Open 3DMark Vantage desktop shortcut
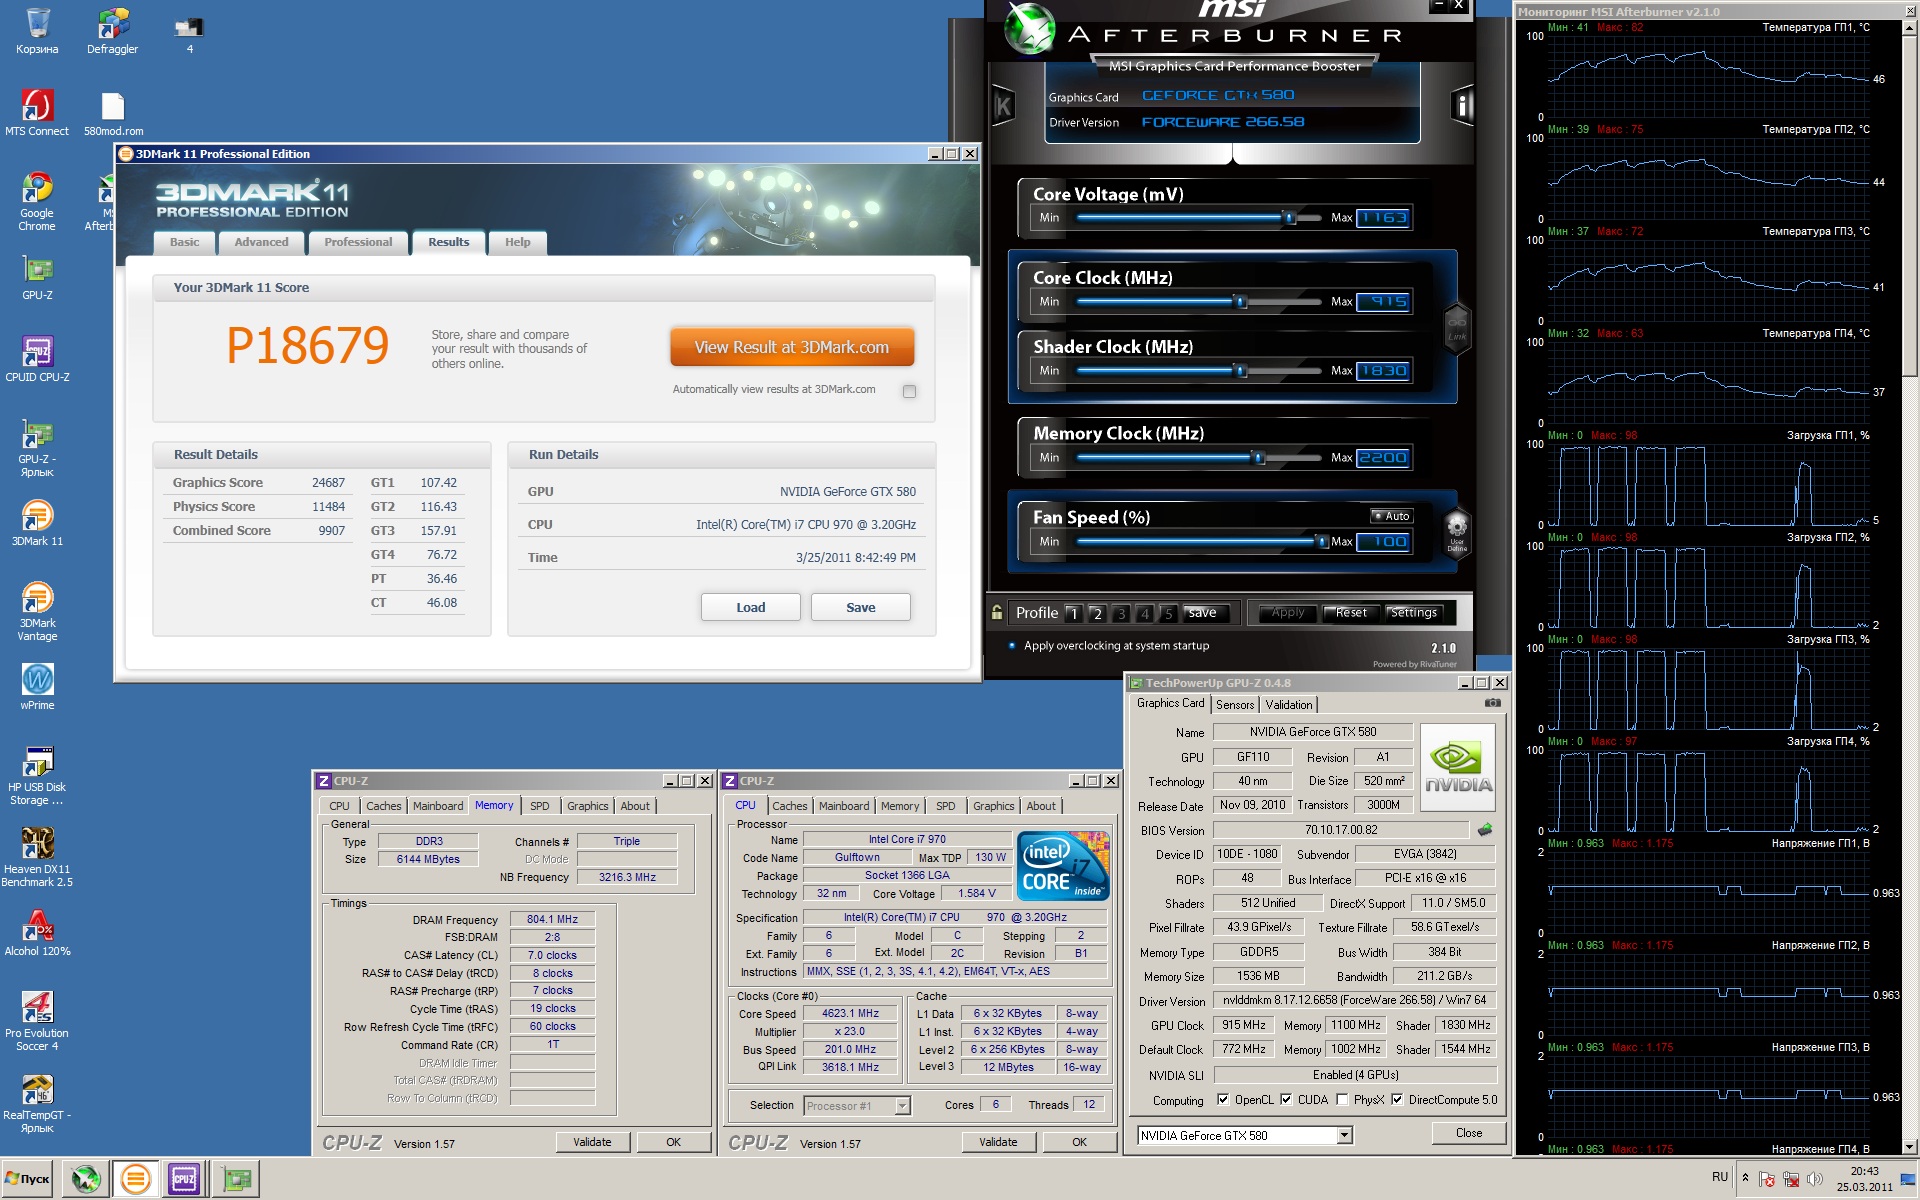This screenshot has width=1920, height=1200. 37,599
